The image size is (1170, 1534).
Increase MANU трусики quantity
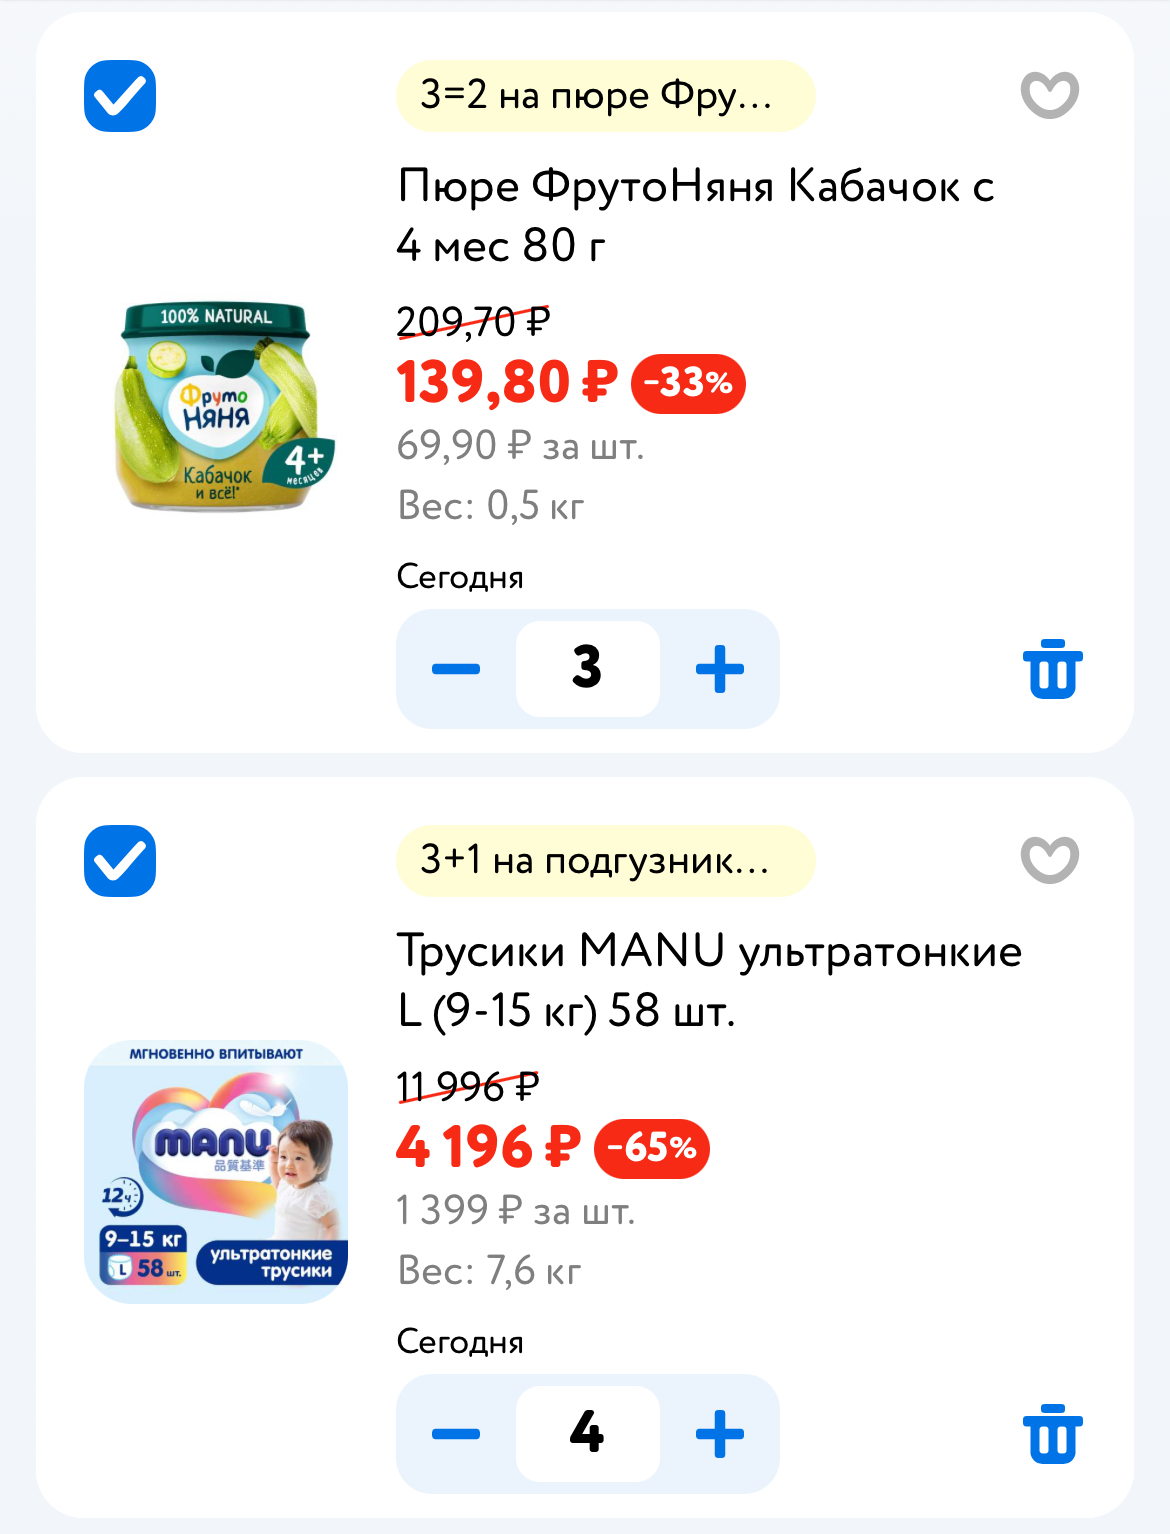pos(720,1434)
